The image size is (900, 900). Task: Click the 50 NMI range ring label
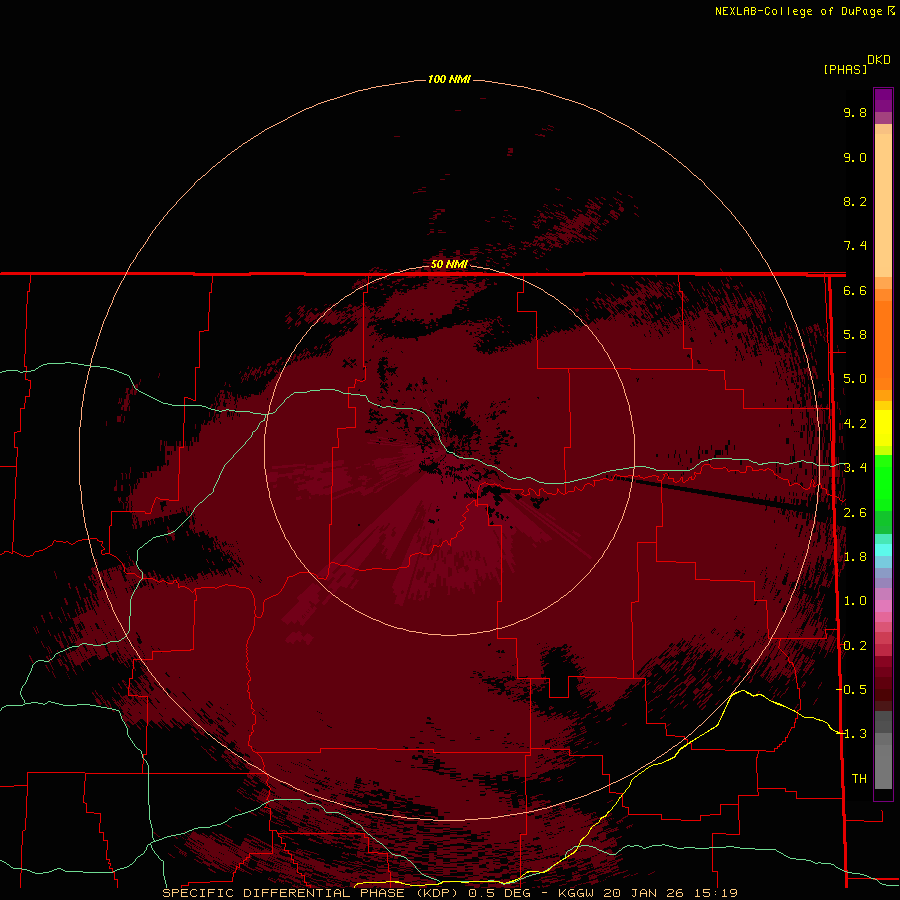(x=449, y=264)
